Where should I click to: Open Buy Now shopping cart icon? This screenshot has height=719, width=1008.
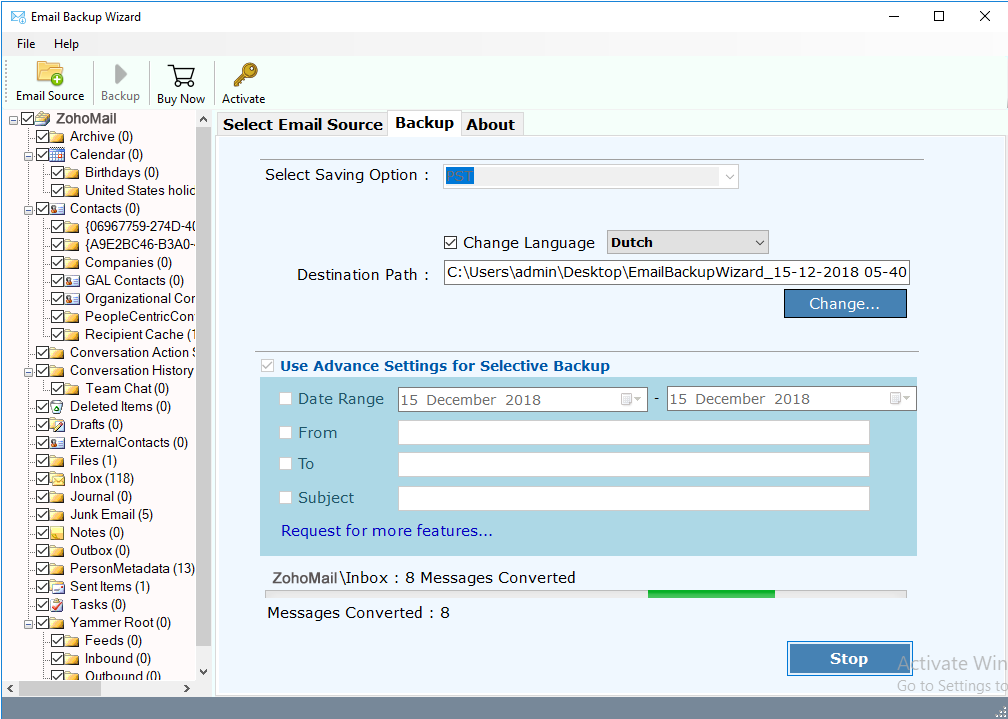pos(181,76)
